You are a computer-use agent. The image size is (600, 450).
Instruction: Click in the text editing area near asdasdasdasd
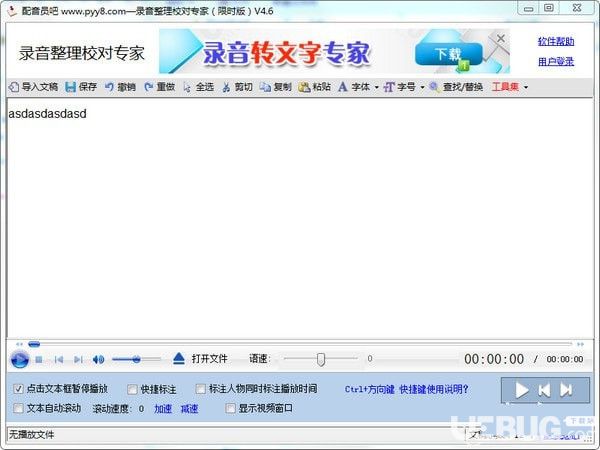300,218
